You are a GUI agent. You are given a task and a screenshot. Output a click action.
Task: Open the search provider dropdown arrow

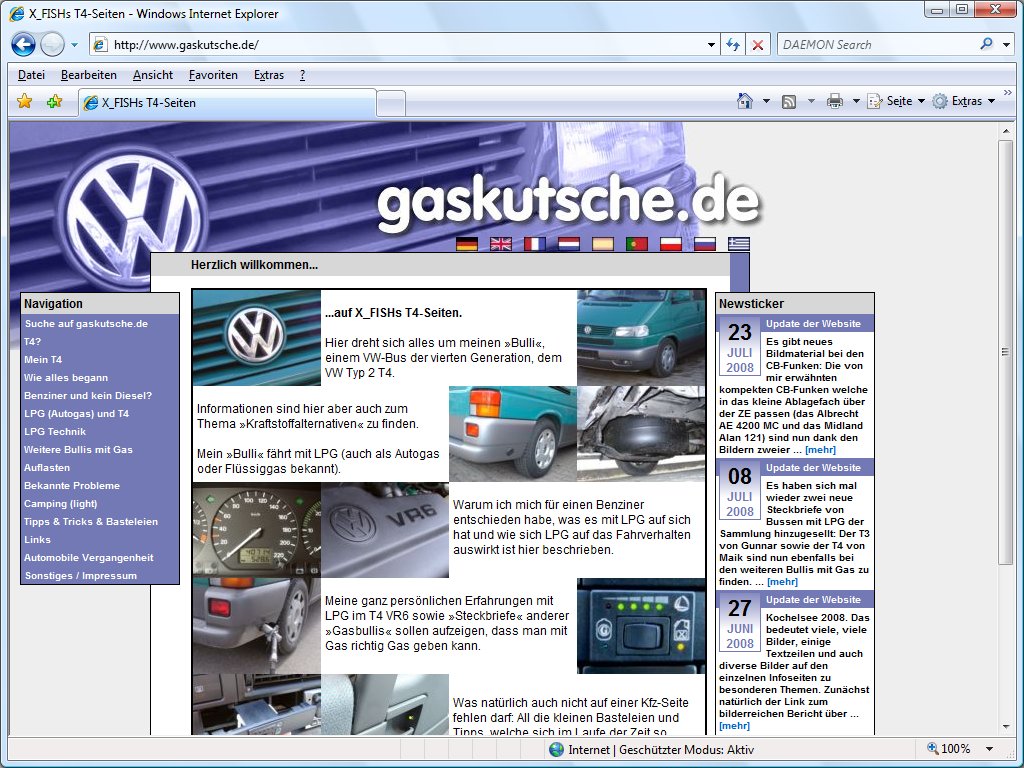click(1007, 45)
